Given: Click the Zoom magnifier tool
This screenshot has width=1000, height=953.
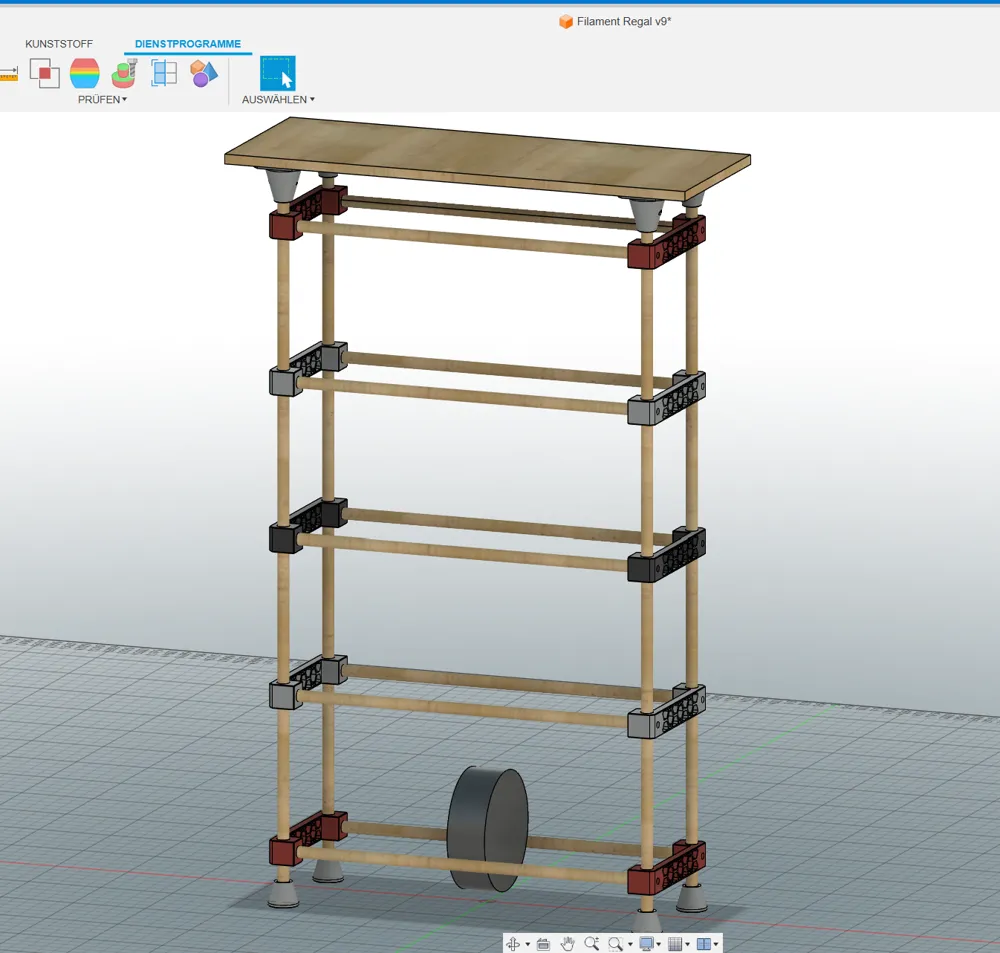Looking at the screenshot, I should point(591,943).
